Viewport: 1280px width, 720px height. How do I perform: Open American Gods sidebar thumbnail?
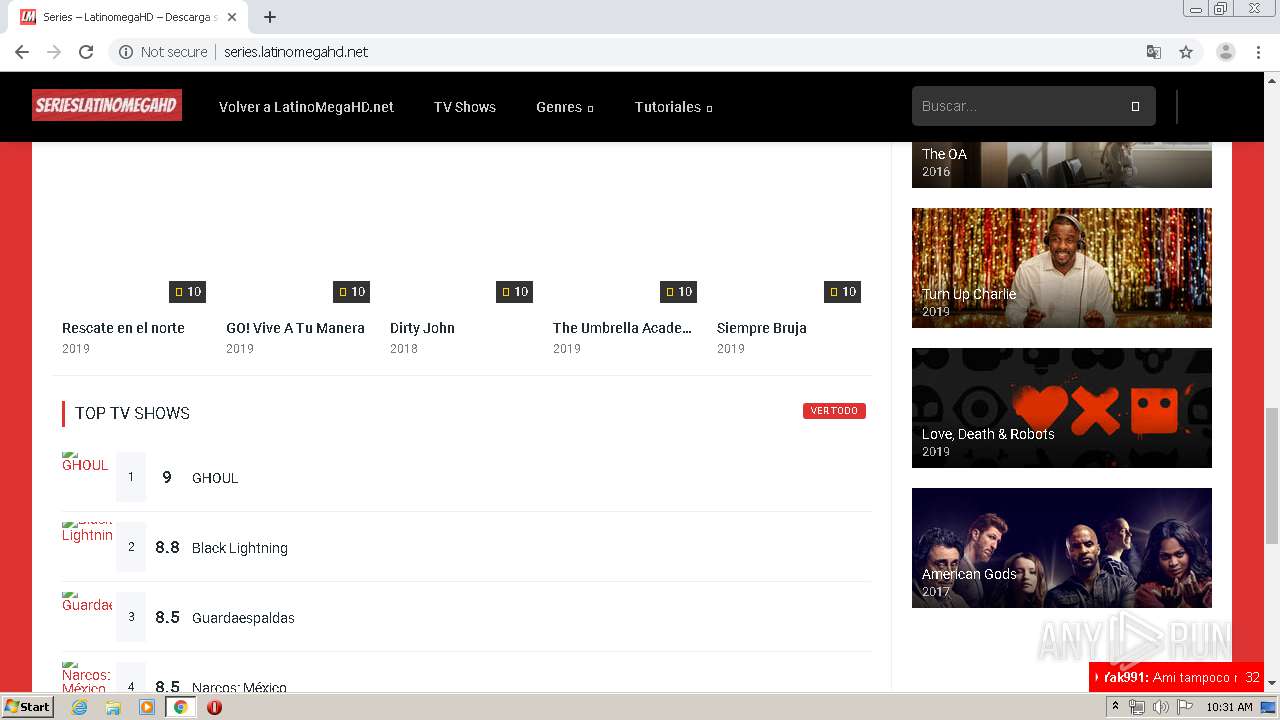[1062, 548]
